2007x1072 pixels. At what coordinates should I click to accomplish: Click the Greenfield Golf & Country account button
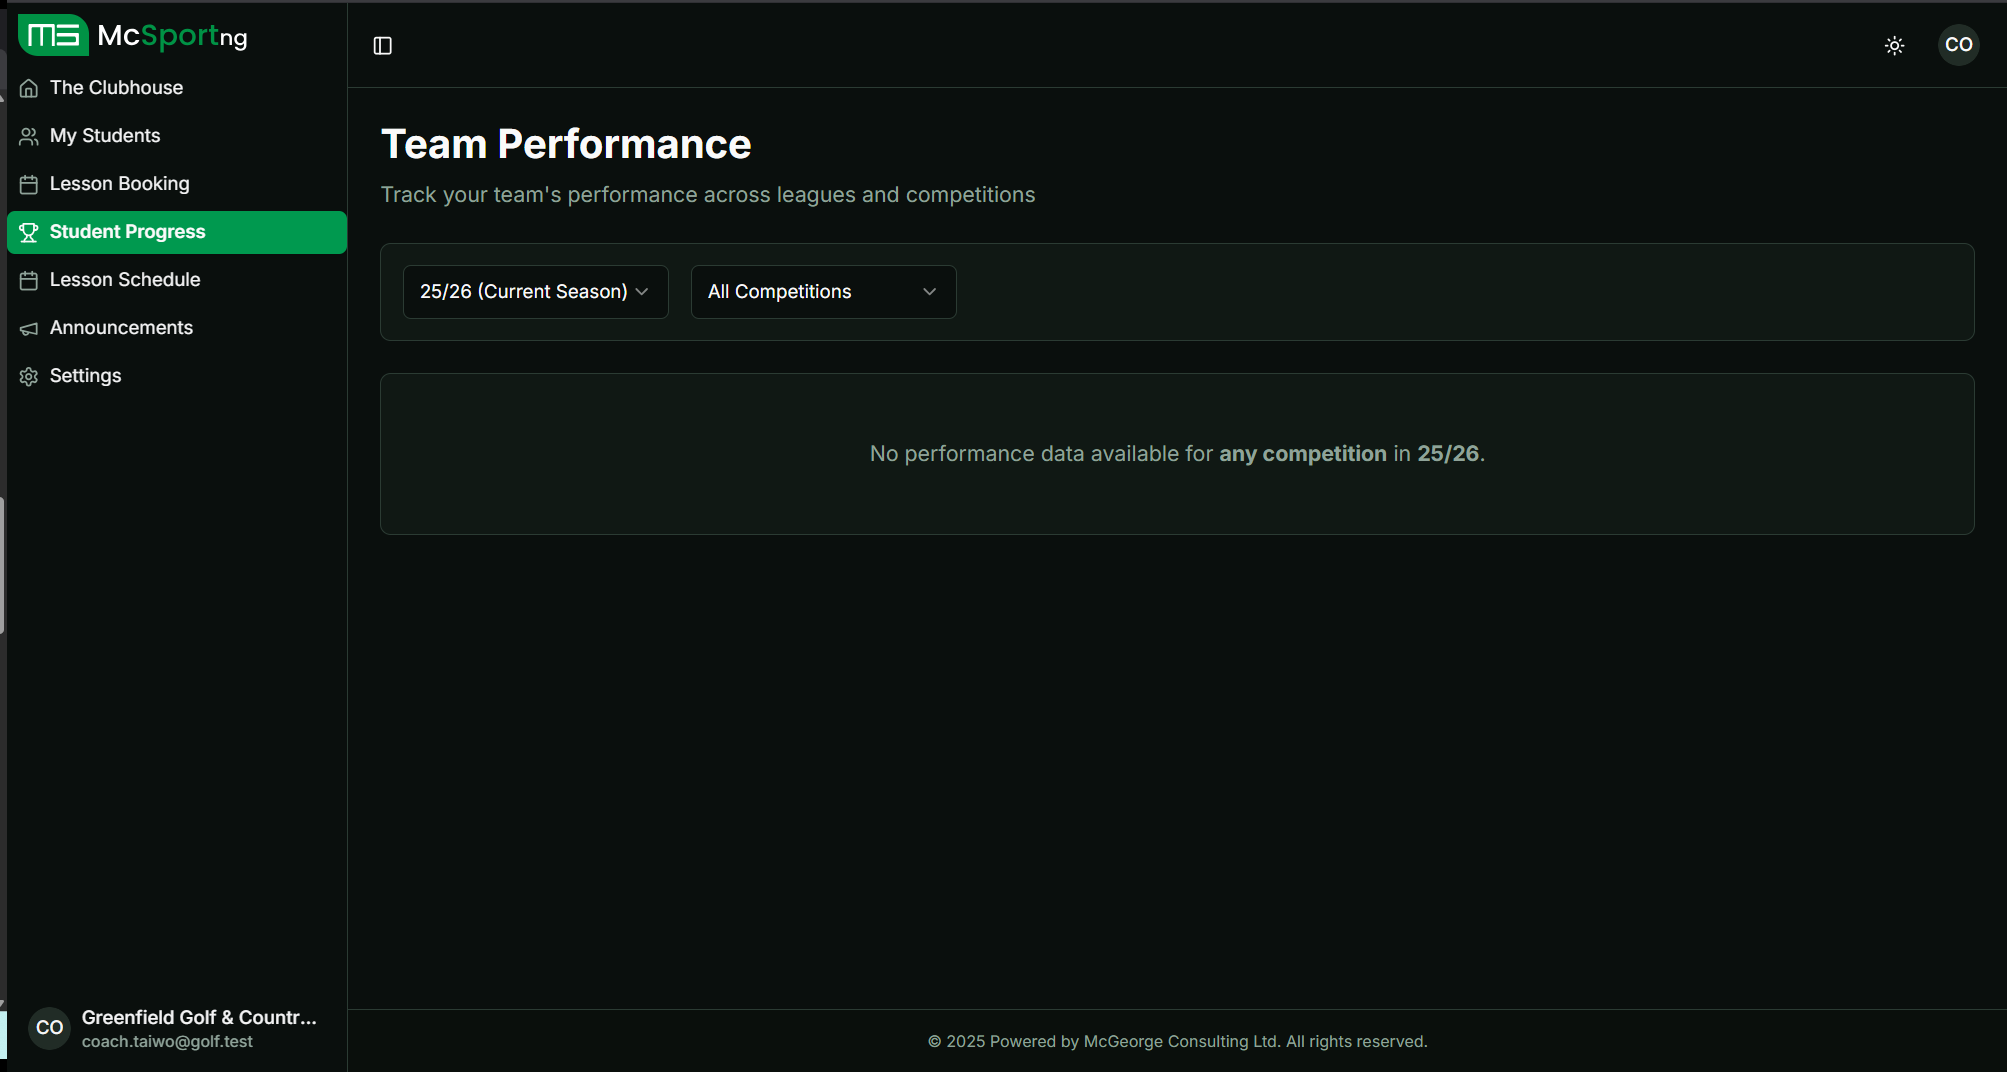pyautogui.click(x=176, y=1028)
